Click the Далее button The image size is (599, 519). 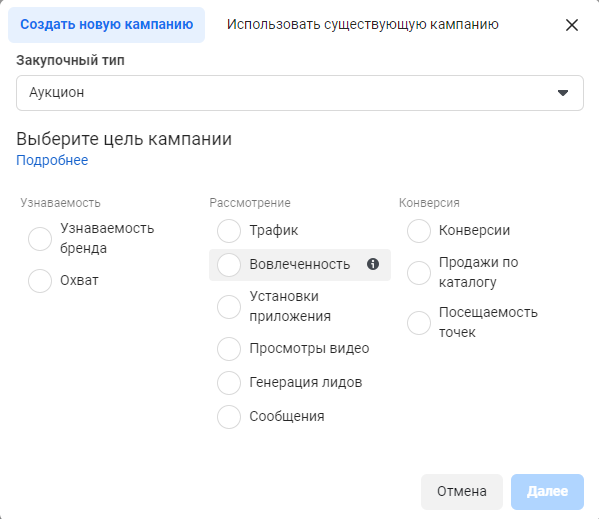click(547, 492)
